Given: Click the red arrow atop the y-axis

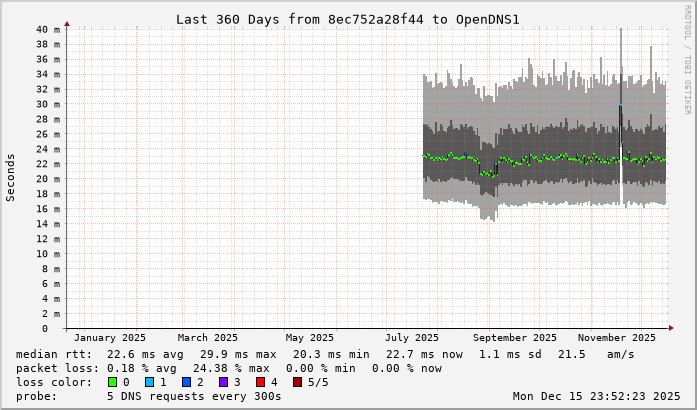Looking at the screenshot, I should coord(67,22).
